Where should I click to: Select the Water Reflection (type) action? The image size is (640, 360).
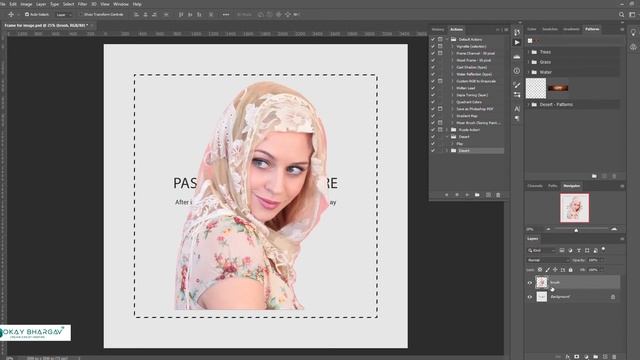coord(473,74)
